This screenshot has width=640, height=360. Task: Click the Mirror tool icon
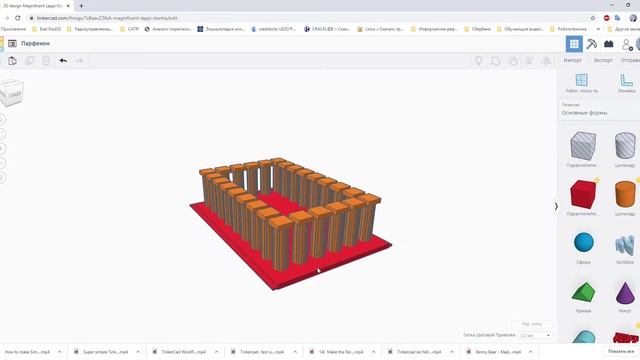546,61
